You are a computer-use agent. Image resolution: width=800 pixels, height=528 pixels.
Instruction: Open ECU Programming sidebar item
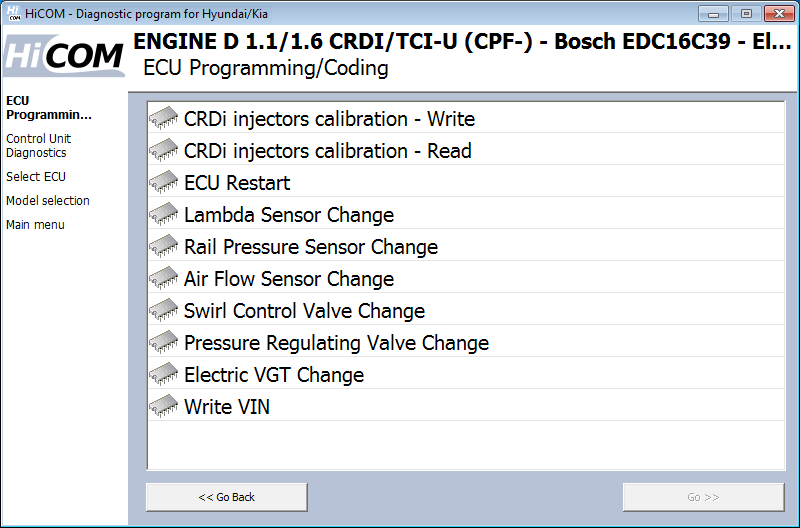[x=48, y=107]
